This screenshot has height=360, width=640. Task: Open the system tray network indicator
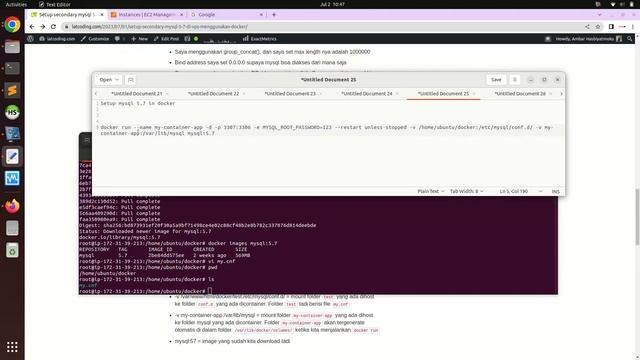click(x=613, y=4)
